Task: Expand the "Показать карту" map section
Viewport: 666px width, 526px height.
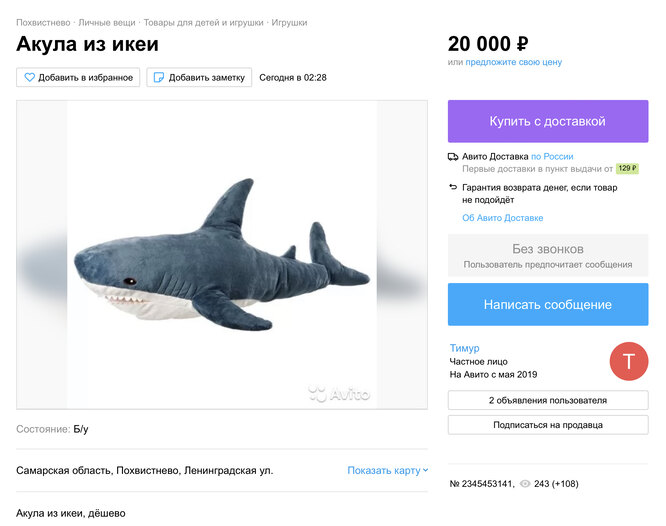Action: (x=387, y=470)
